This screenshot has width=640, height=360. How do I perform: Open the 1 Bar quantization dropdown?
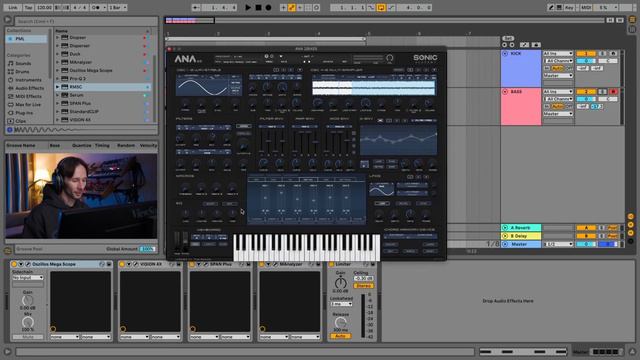[118, 7]
